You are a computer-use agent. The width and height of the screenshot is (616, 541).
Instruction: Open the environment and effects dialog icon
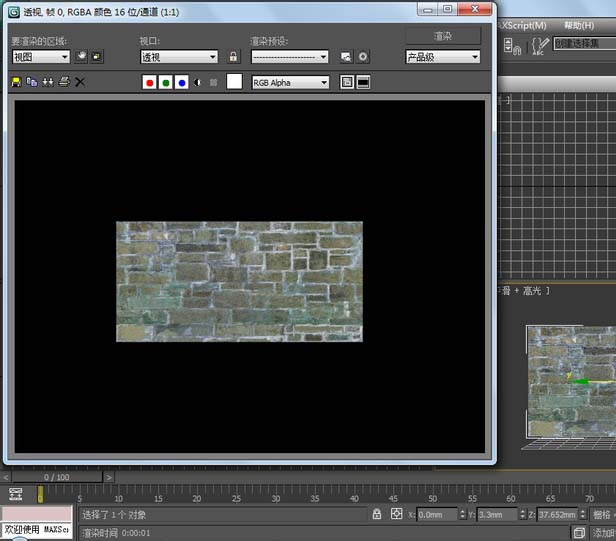click(363, 57)
